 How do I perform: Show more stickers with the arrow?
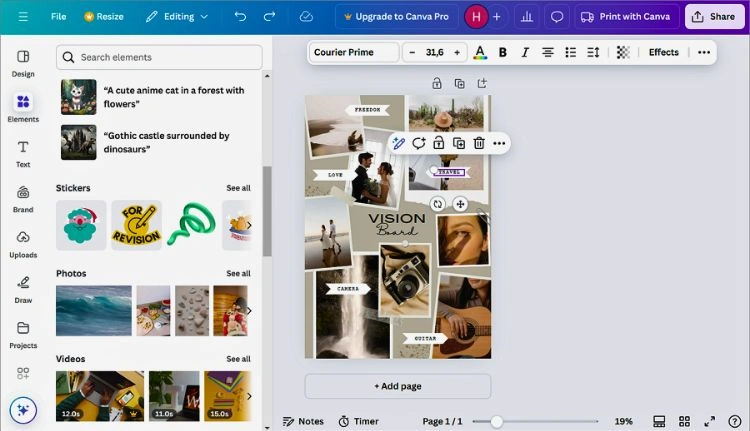point(248,225)
